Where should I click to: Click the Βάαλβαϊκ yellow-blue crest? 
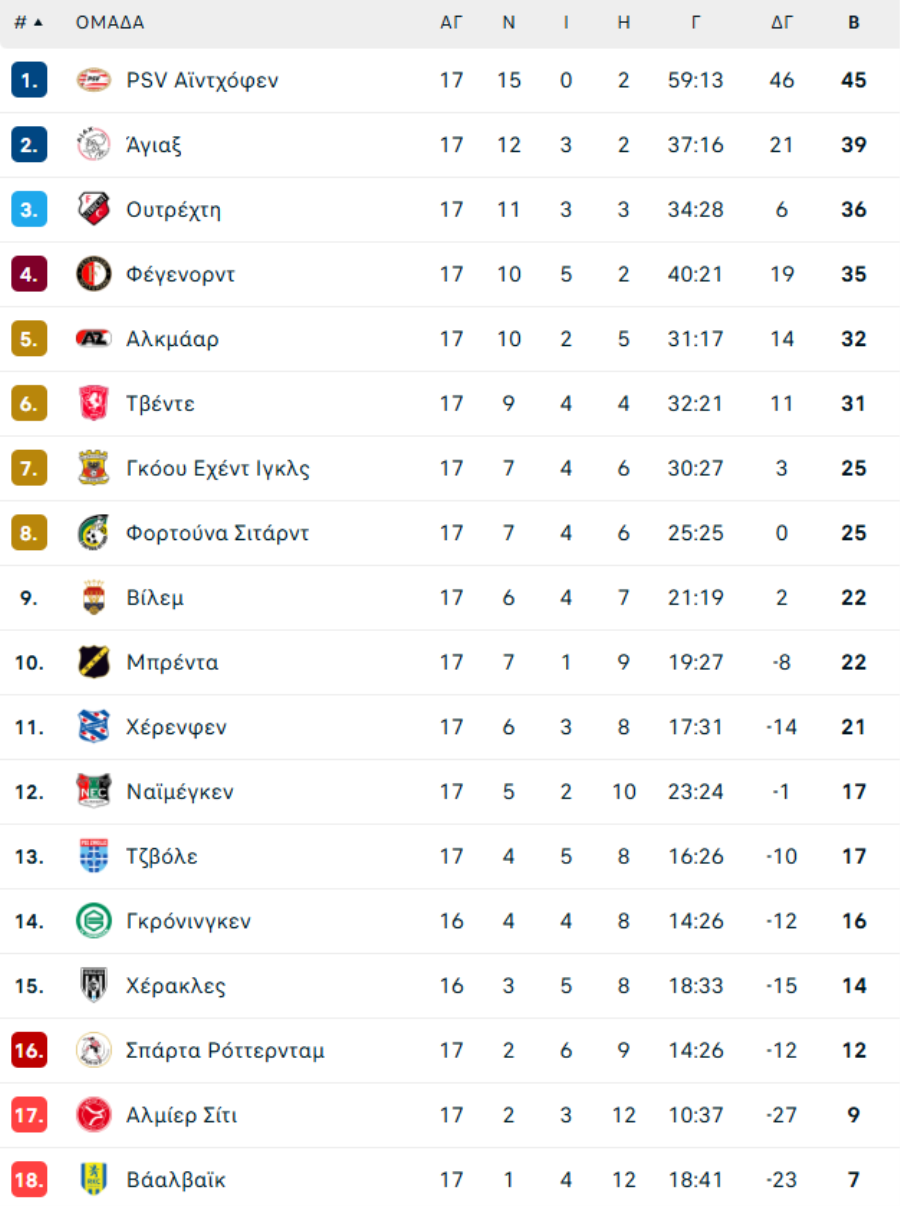tap(94, 1180)
